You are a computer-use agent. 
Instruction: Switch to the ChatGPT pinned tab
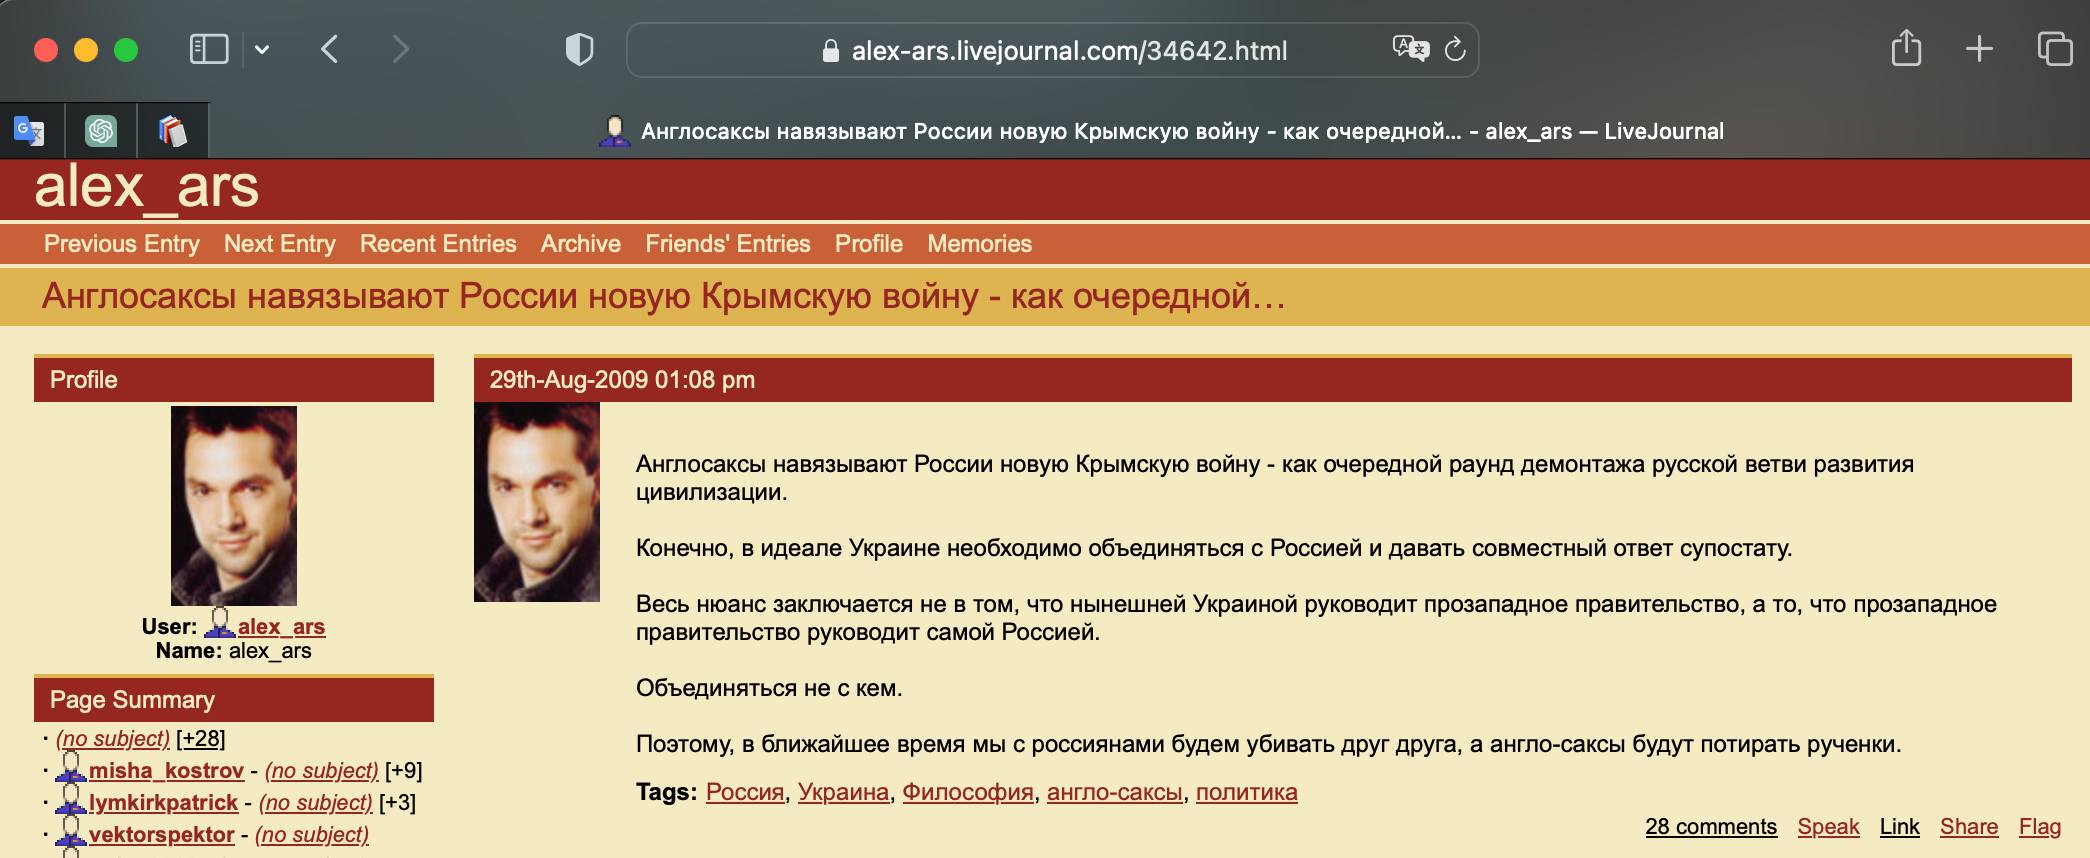[x=101, y=131]
